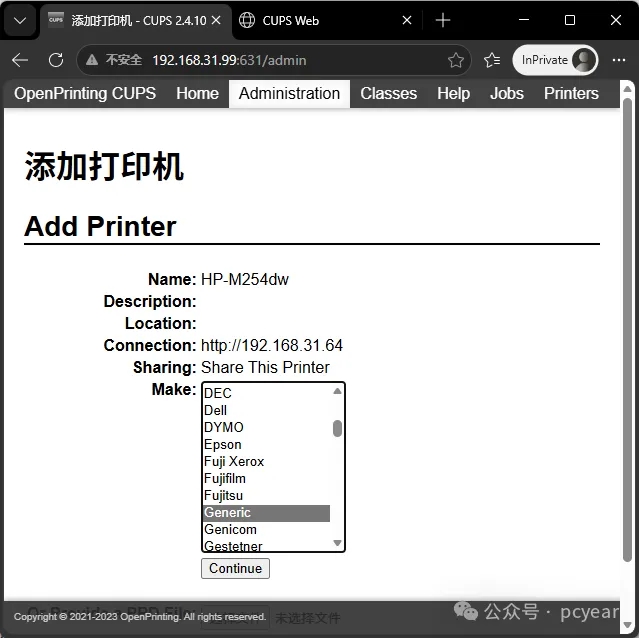Click the Continue button
639x638 pixels.
click(x=235, y=568)
